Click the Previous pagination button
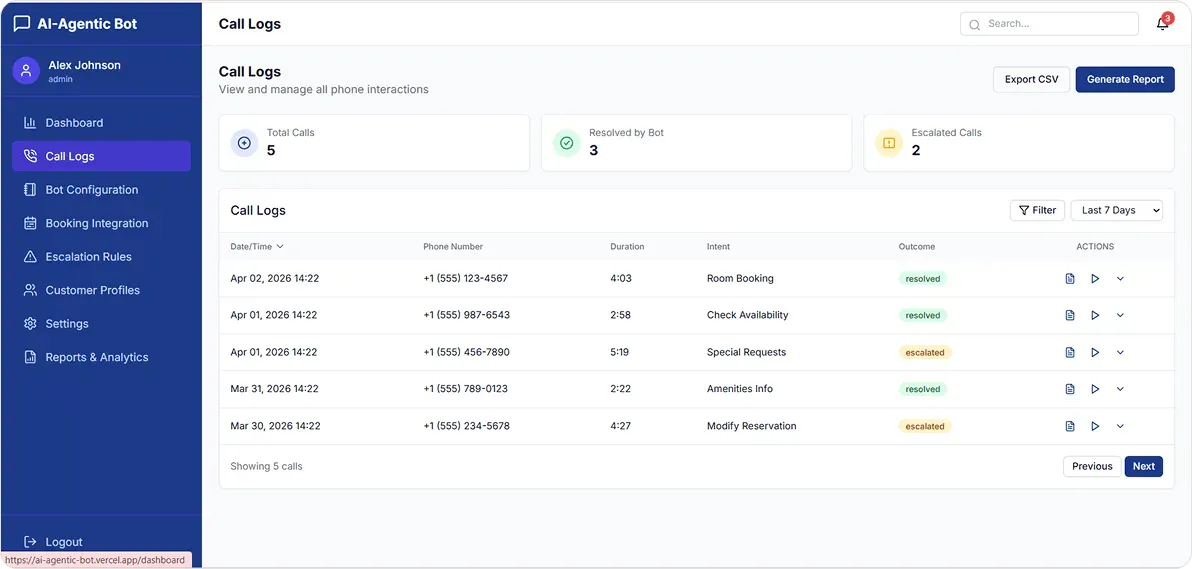This screenshot has width=1192, height=569. [x=1092, y=466]
